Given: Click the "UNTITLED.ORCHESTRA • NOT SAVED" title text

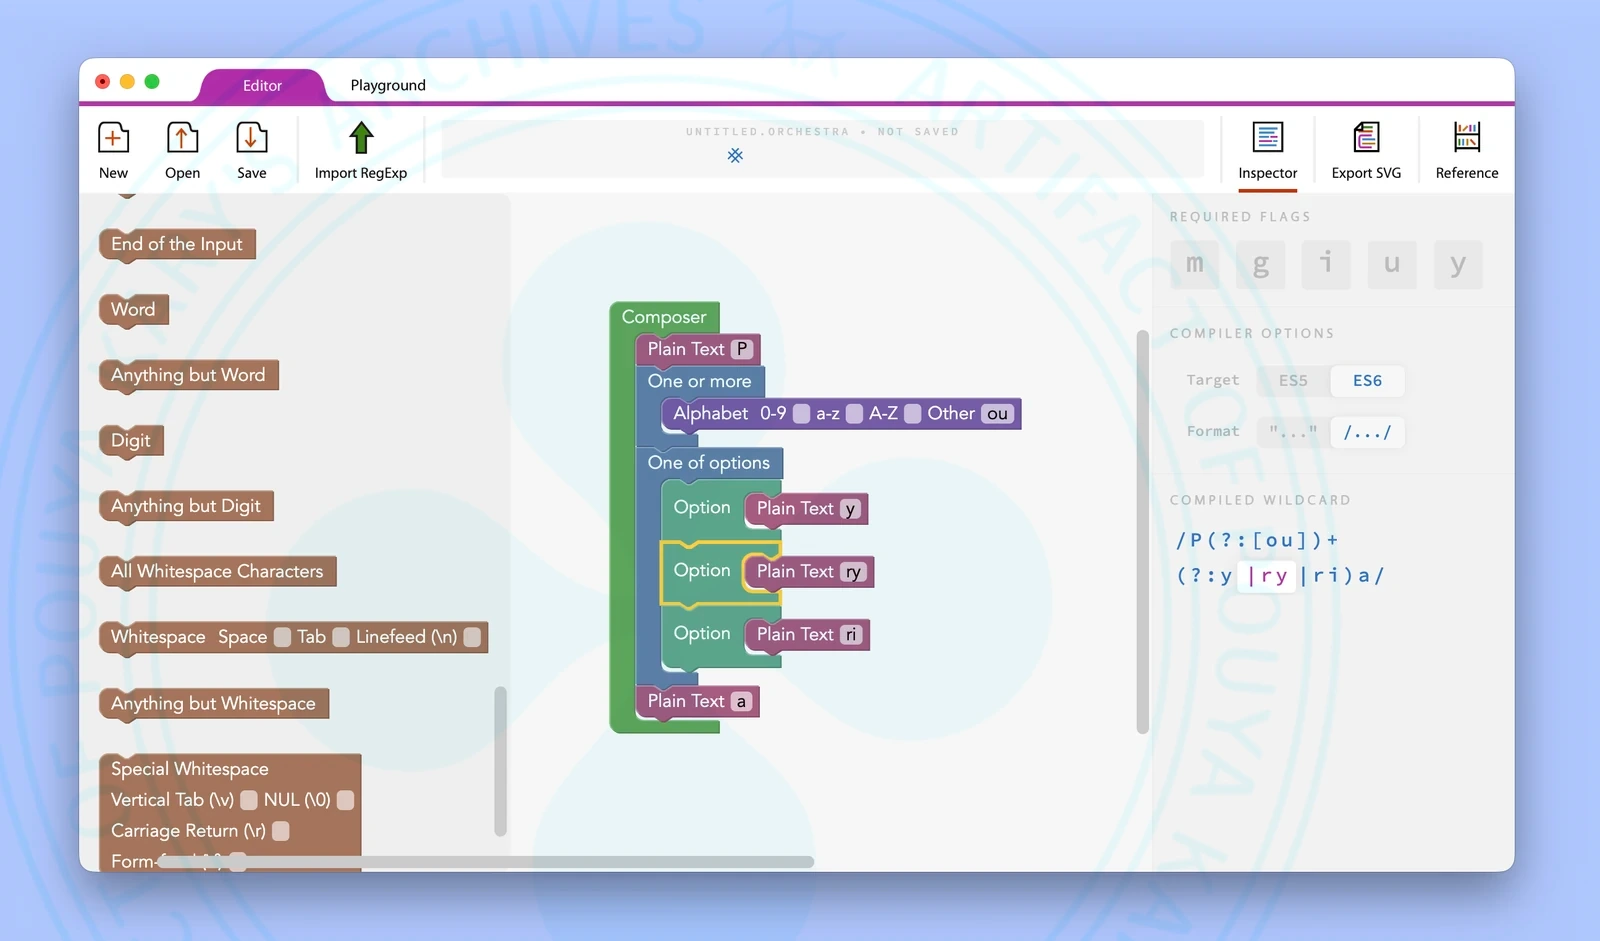Looking at the screenshot, I should click(822, 132).
